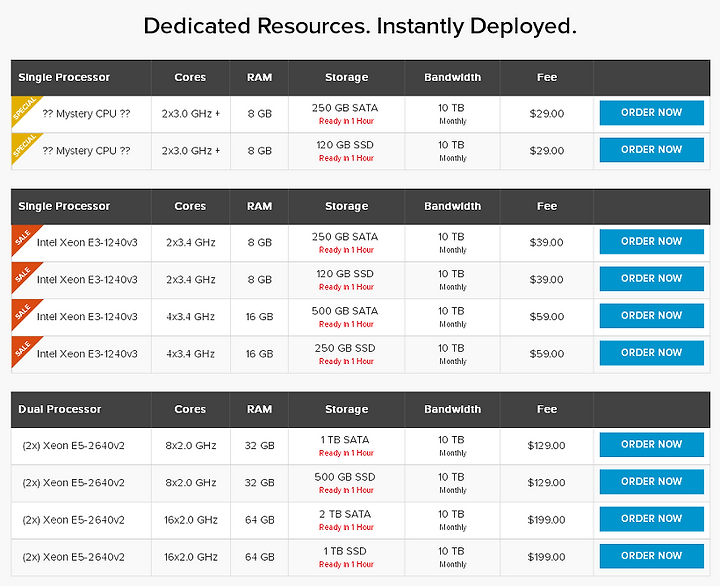Image resolution: width=720 pixels, height=586 pixels.
Task: Click the 'Dedicated Resources. Instantly Deployed.' heading
Action: pyautogui.click(x=360, y=26)
